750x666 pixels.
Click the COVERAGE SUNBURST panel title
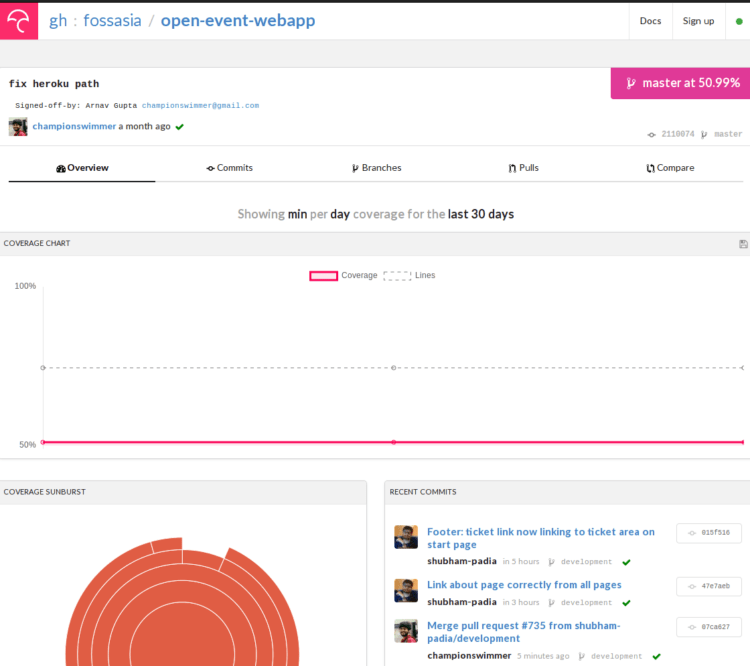point(44,492)
